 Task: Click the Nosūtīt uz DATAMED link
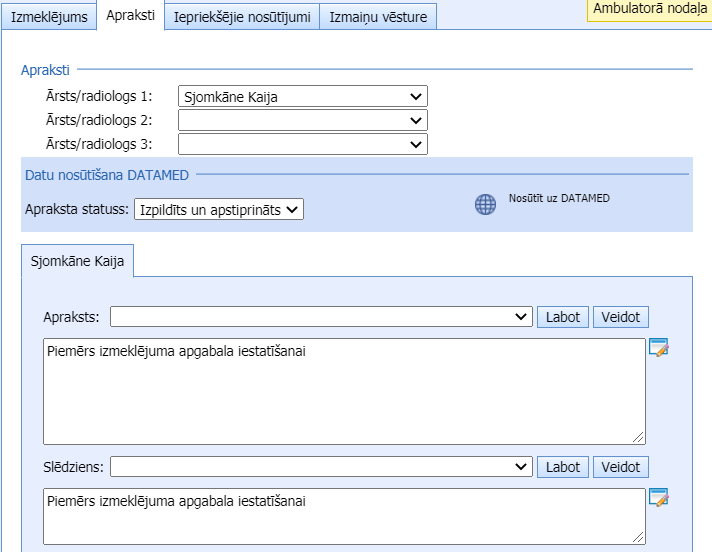pyautogui.click(x=559, y=198)
